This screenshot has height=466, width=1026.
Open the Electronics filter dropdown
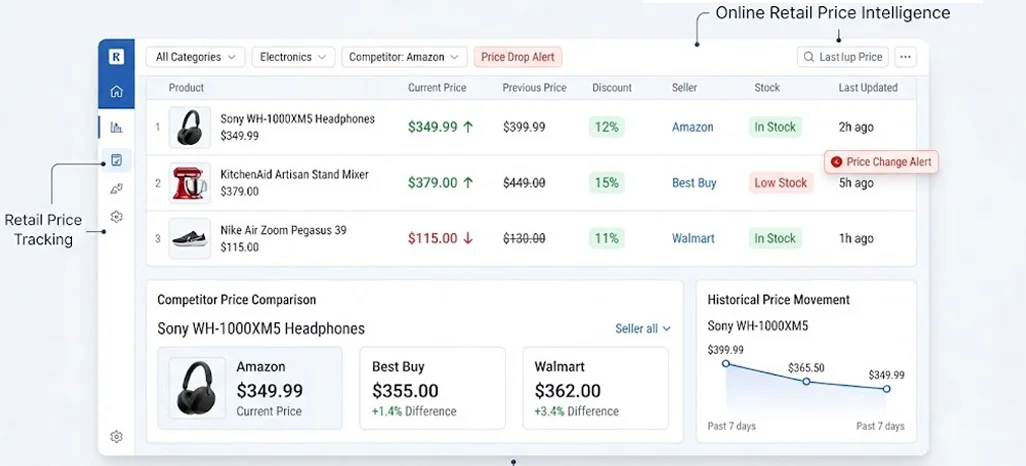pos(293,57)
